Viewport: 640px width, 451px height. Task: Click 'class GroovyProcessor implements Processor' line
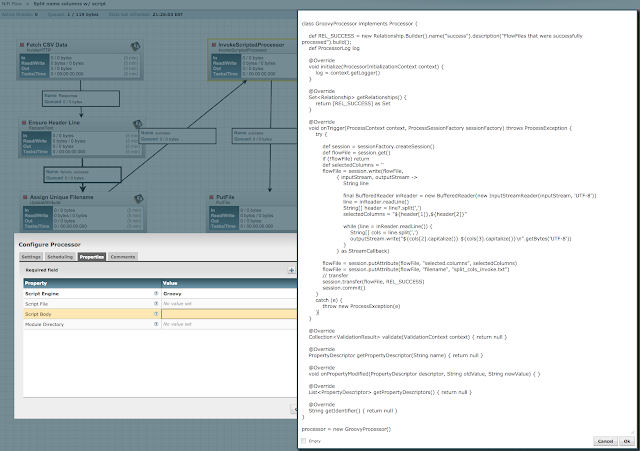tap(359, 24)
